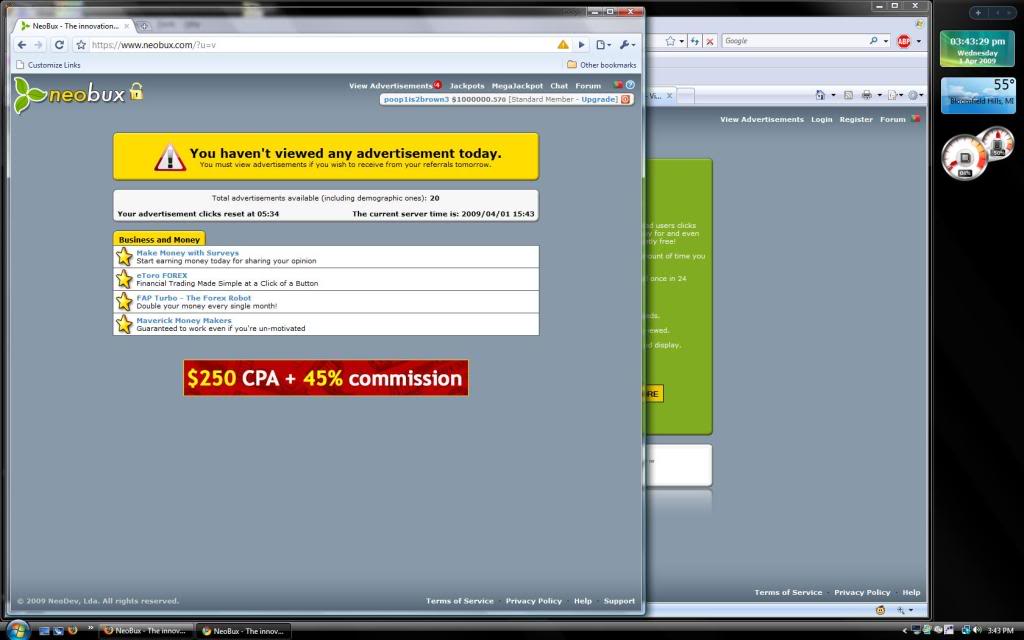Open Help in the Chrome window footer
This screenshot has height=640, width=1024.
[583, 601]
